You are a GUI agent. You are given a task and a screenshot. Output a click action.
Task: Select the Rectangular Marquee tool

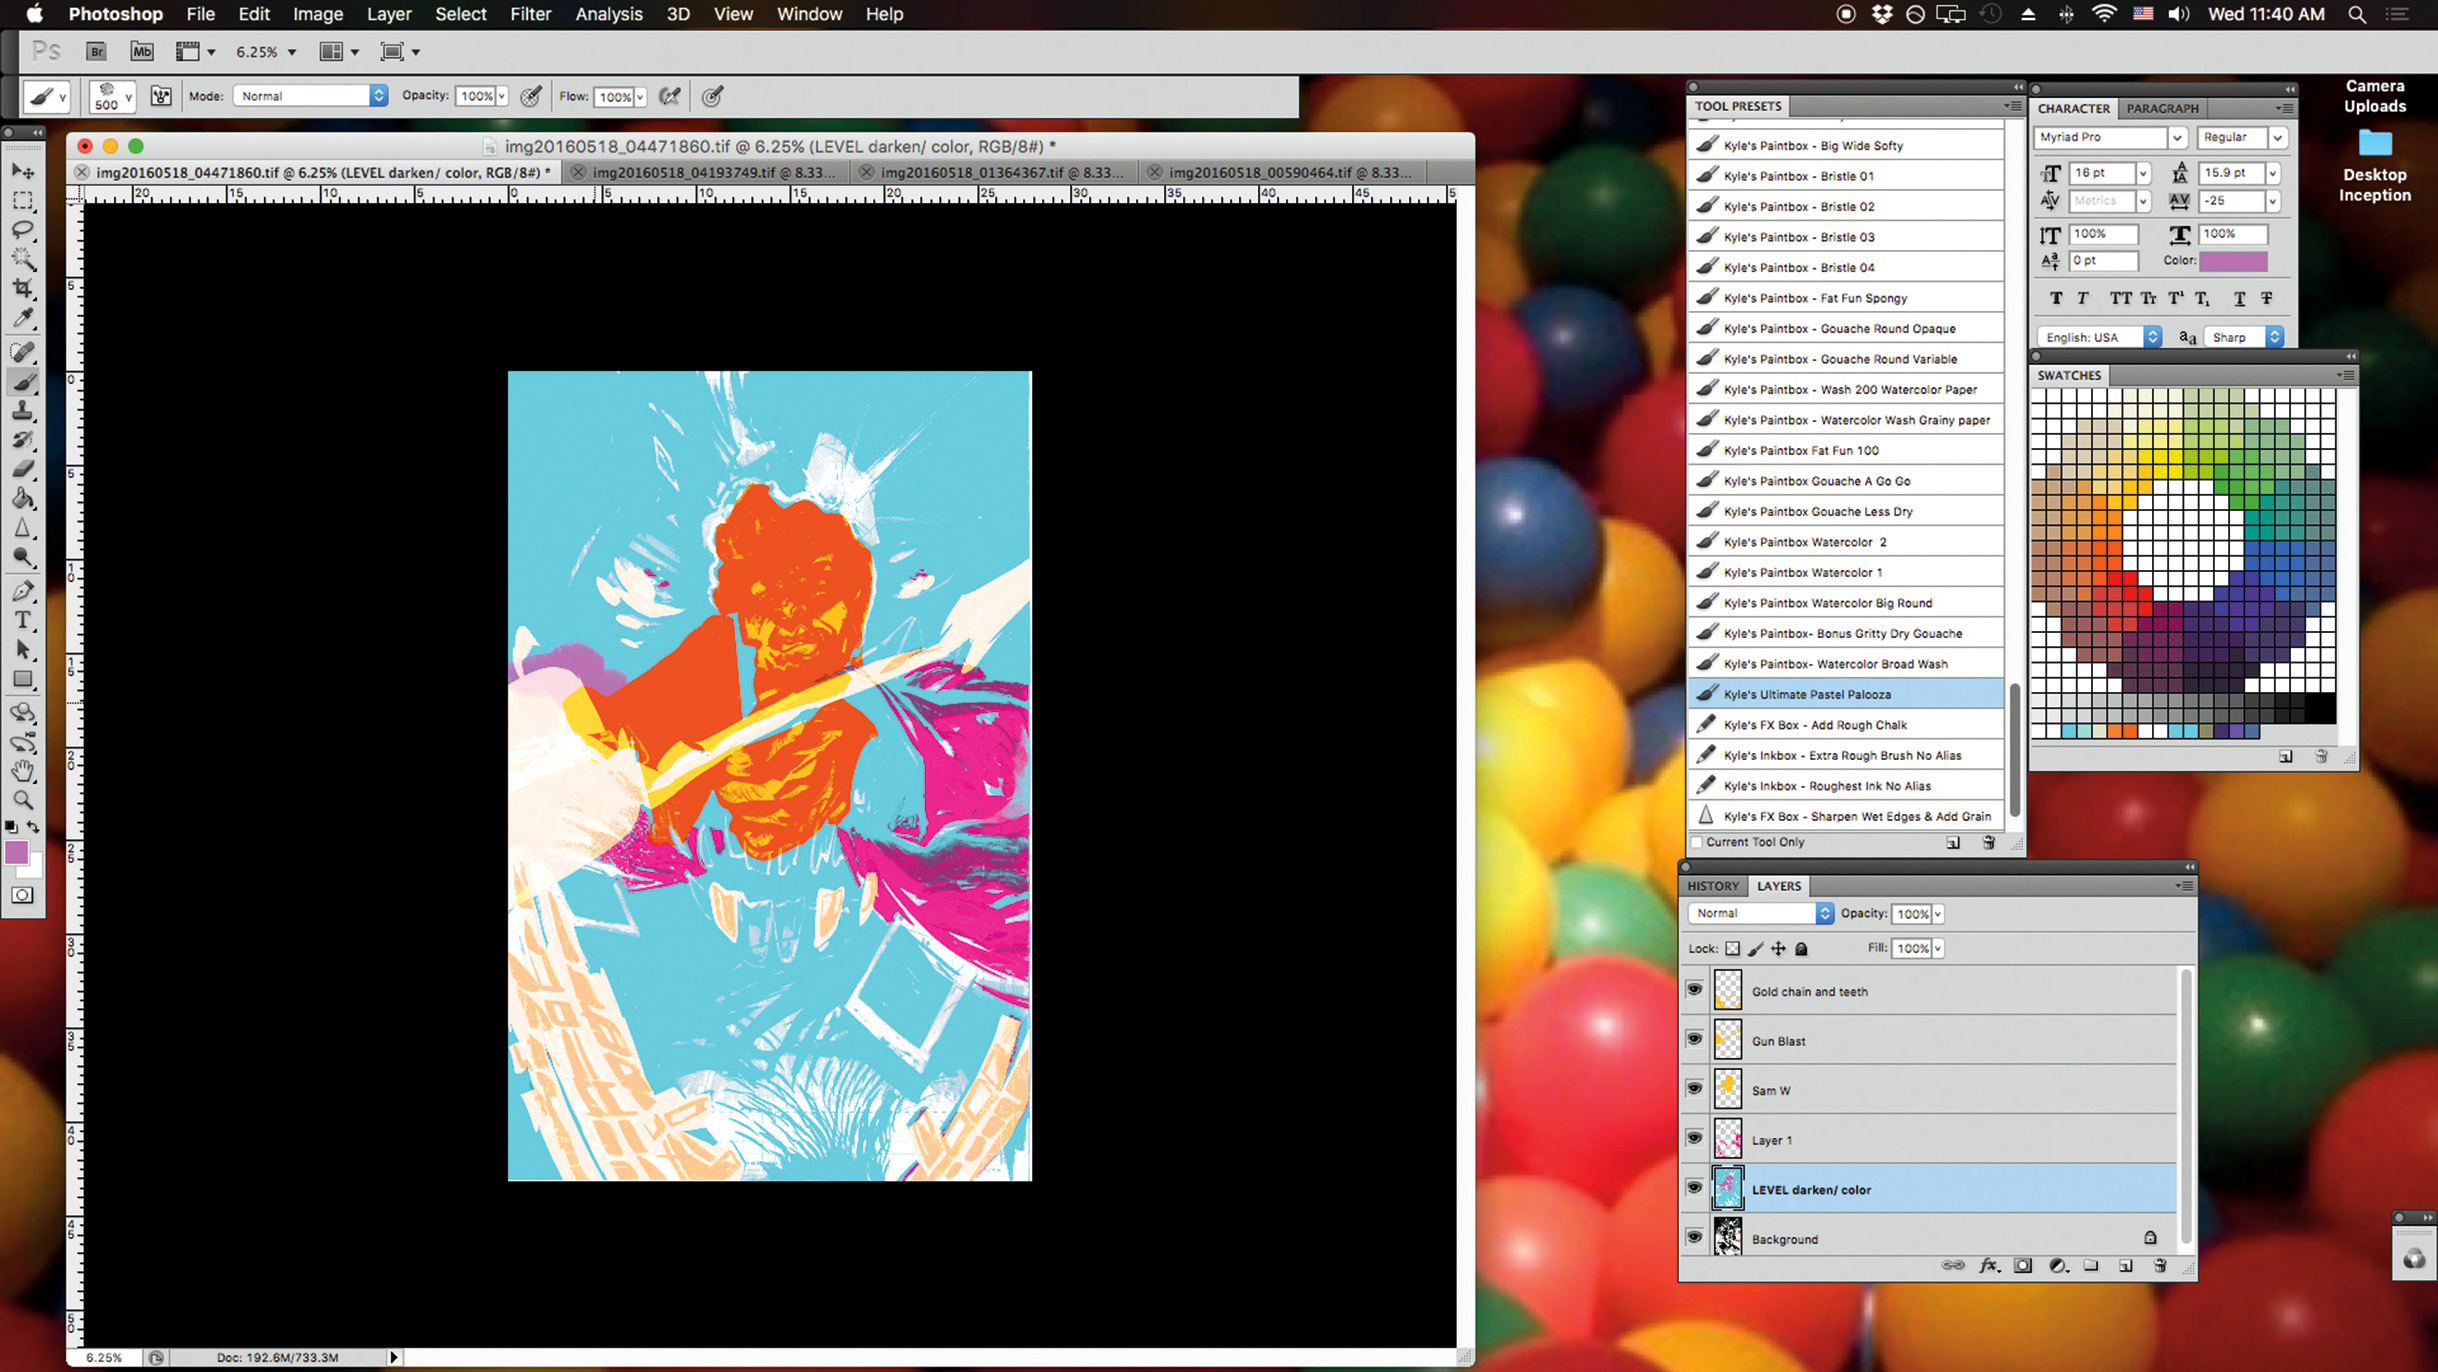23,201
